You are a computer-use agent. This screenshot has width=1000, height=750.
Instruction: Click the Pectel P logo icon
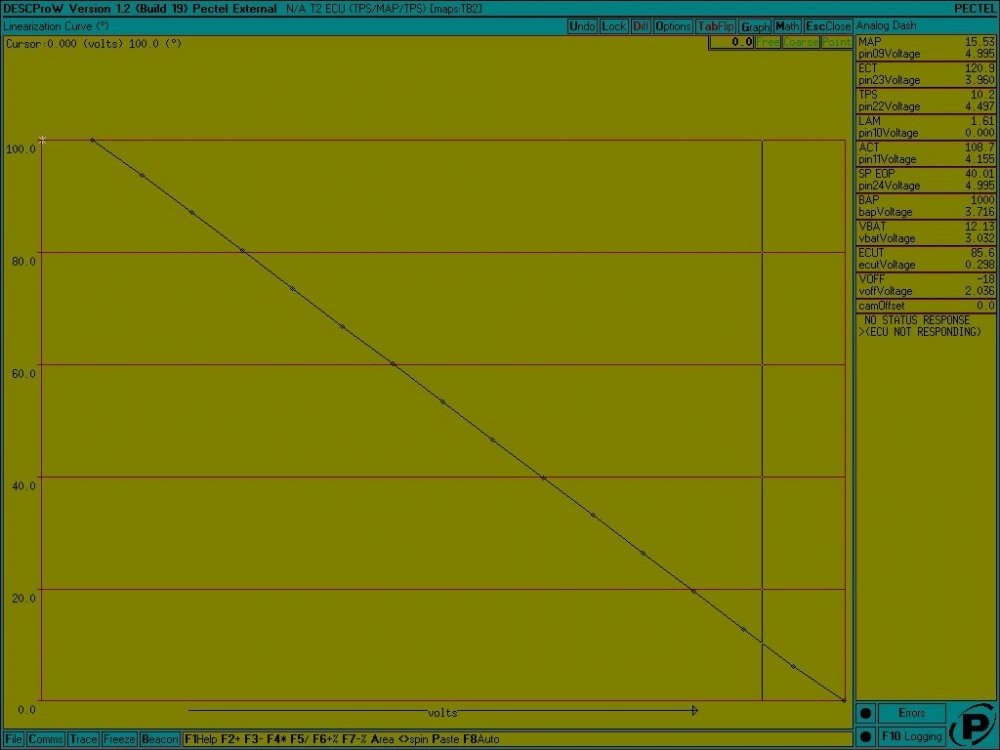click(971, 726)
